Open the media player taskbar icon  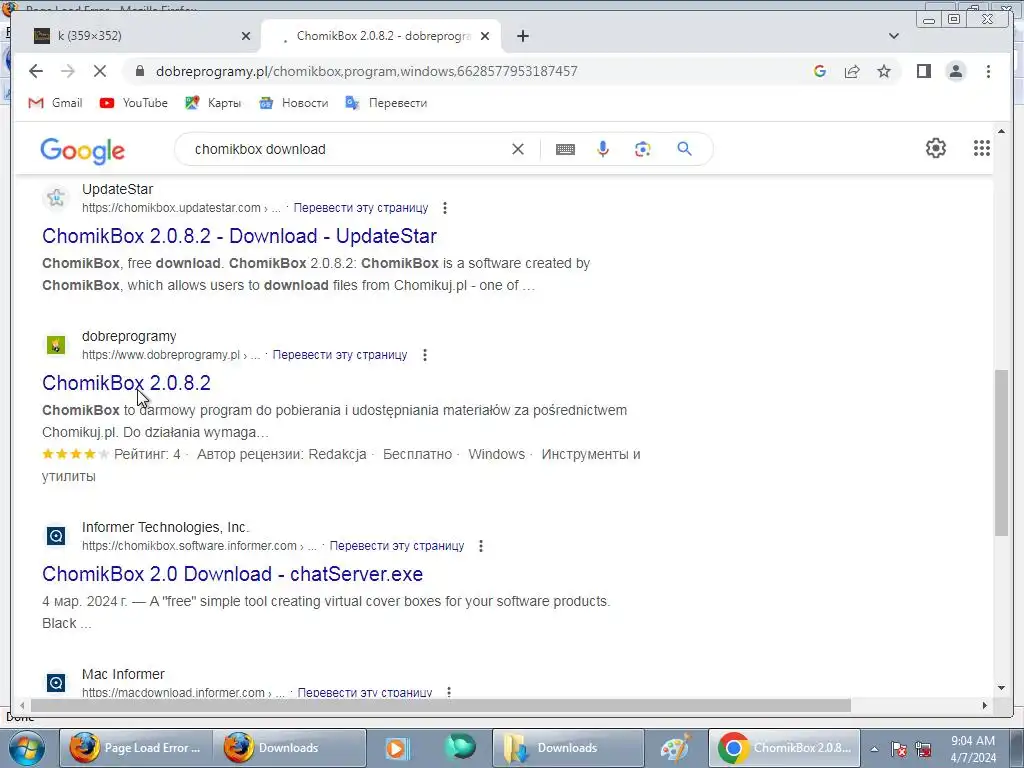point(396,748)
